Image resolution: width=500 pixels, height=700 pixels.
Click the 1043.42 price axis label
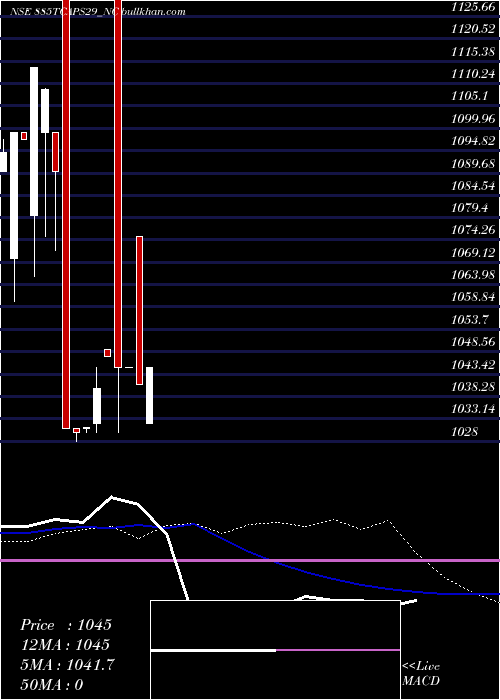472,365
